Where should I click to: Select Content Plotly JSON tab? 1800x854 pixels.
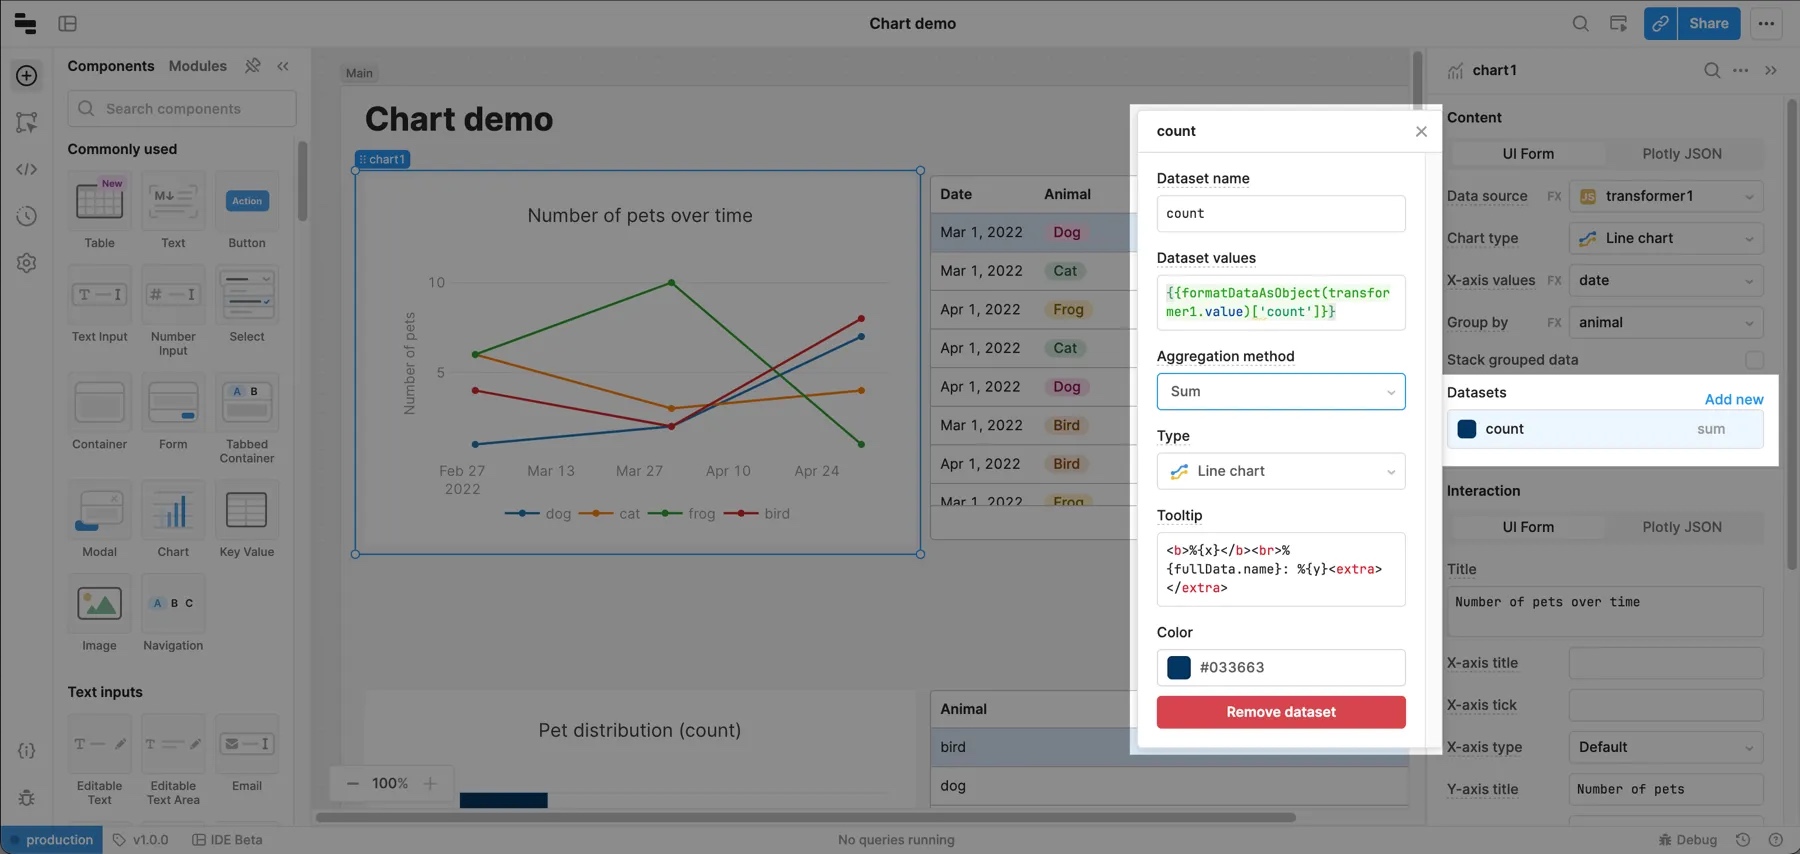click(1682, 154)
